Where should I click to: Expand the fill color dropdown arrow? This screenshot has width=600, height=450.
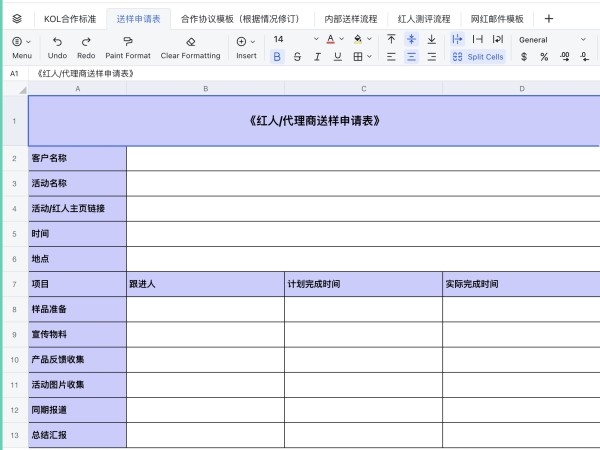[369, 39]
